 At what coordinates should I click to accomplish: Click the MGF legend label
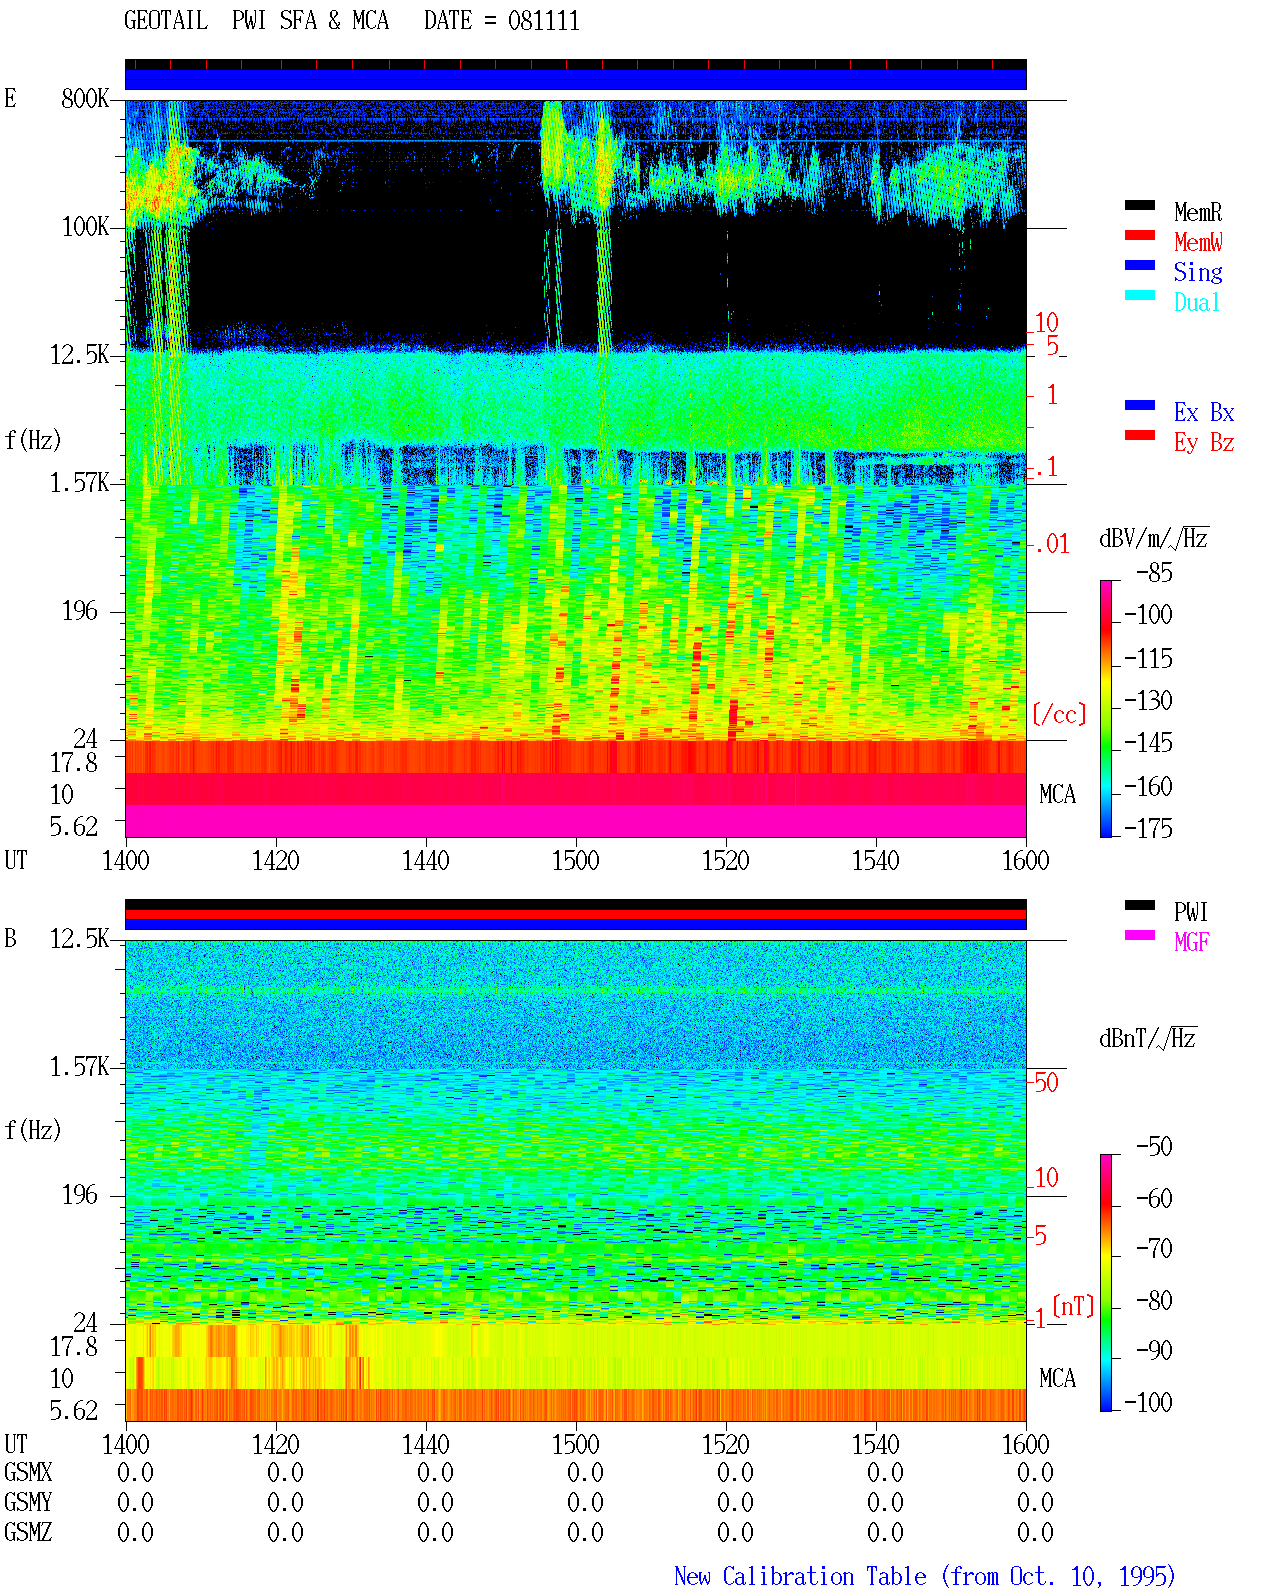point(1191,942)
